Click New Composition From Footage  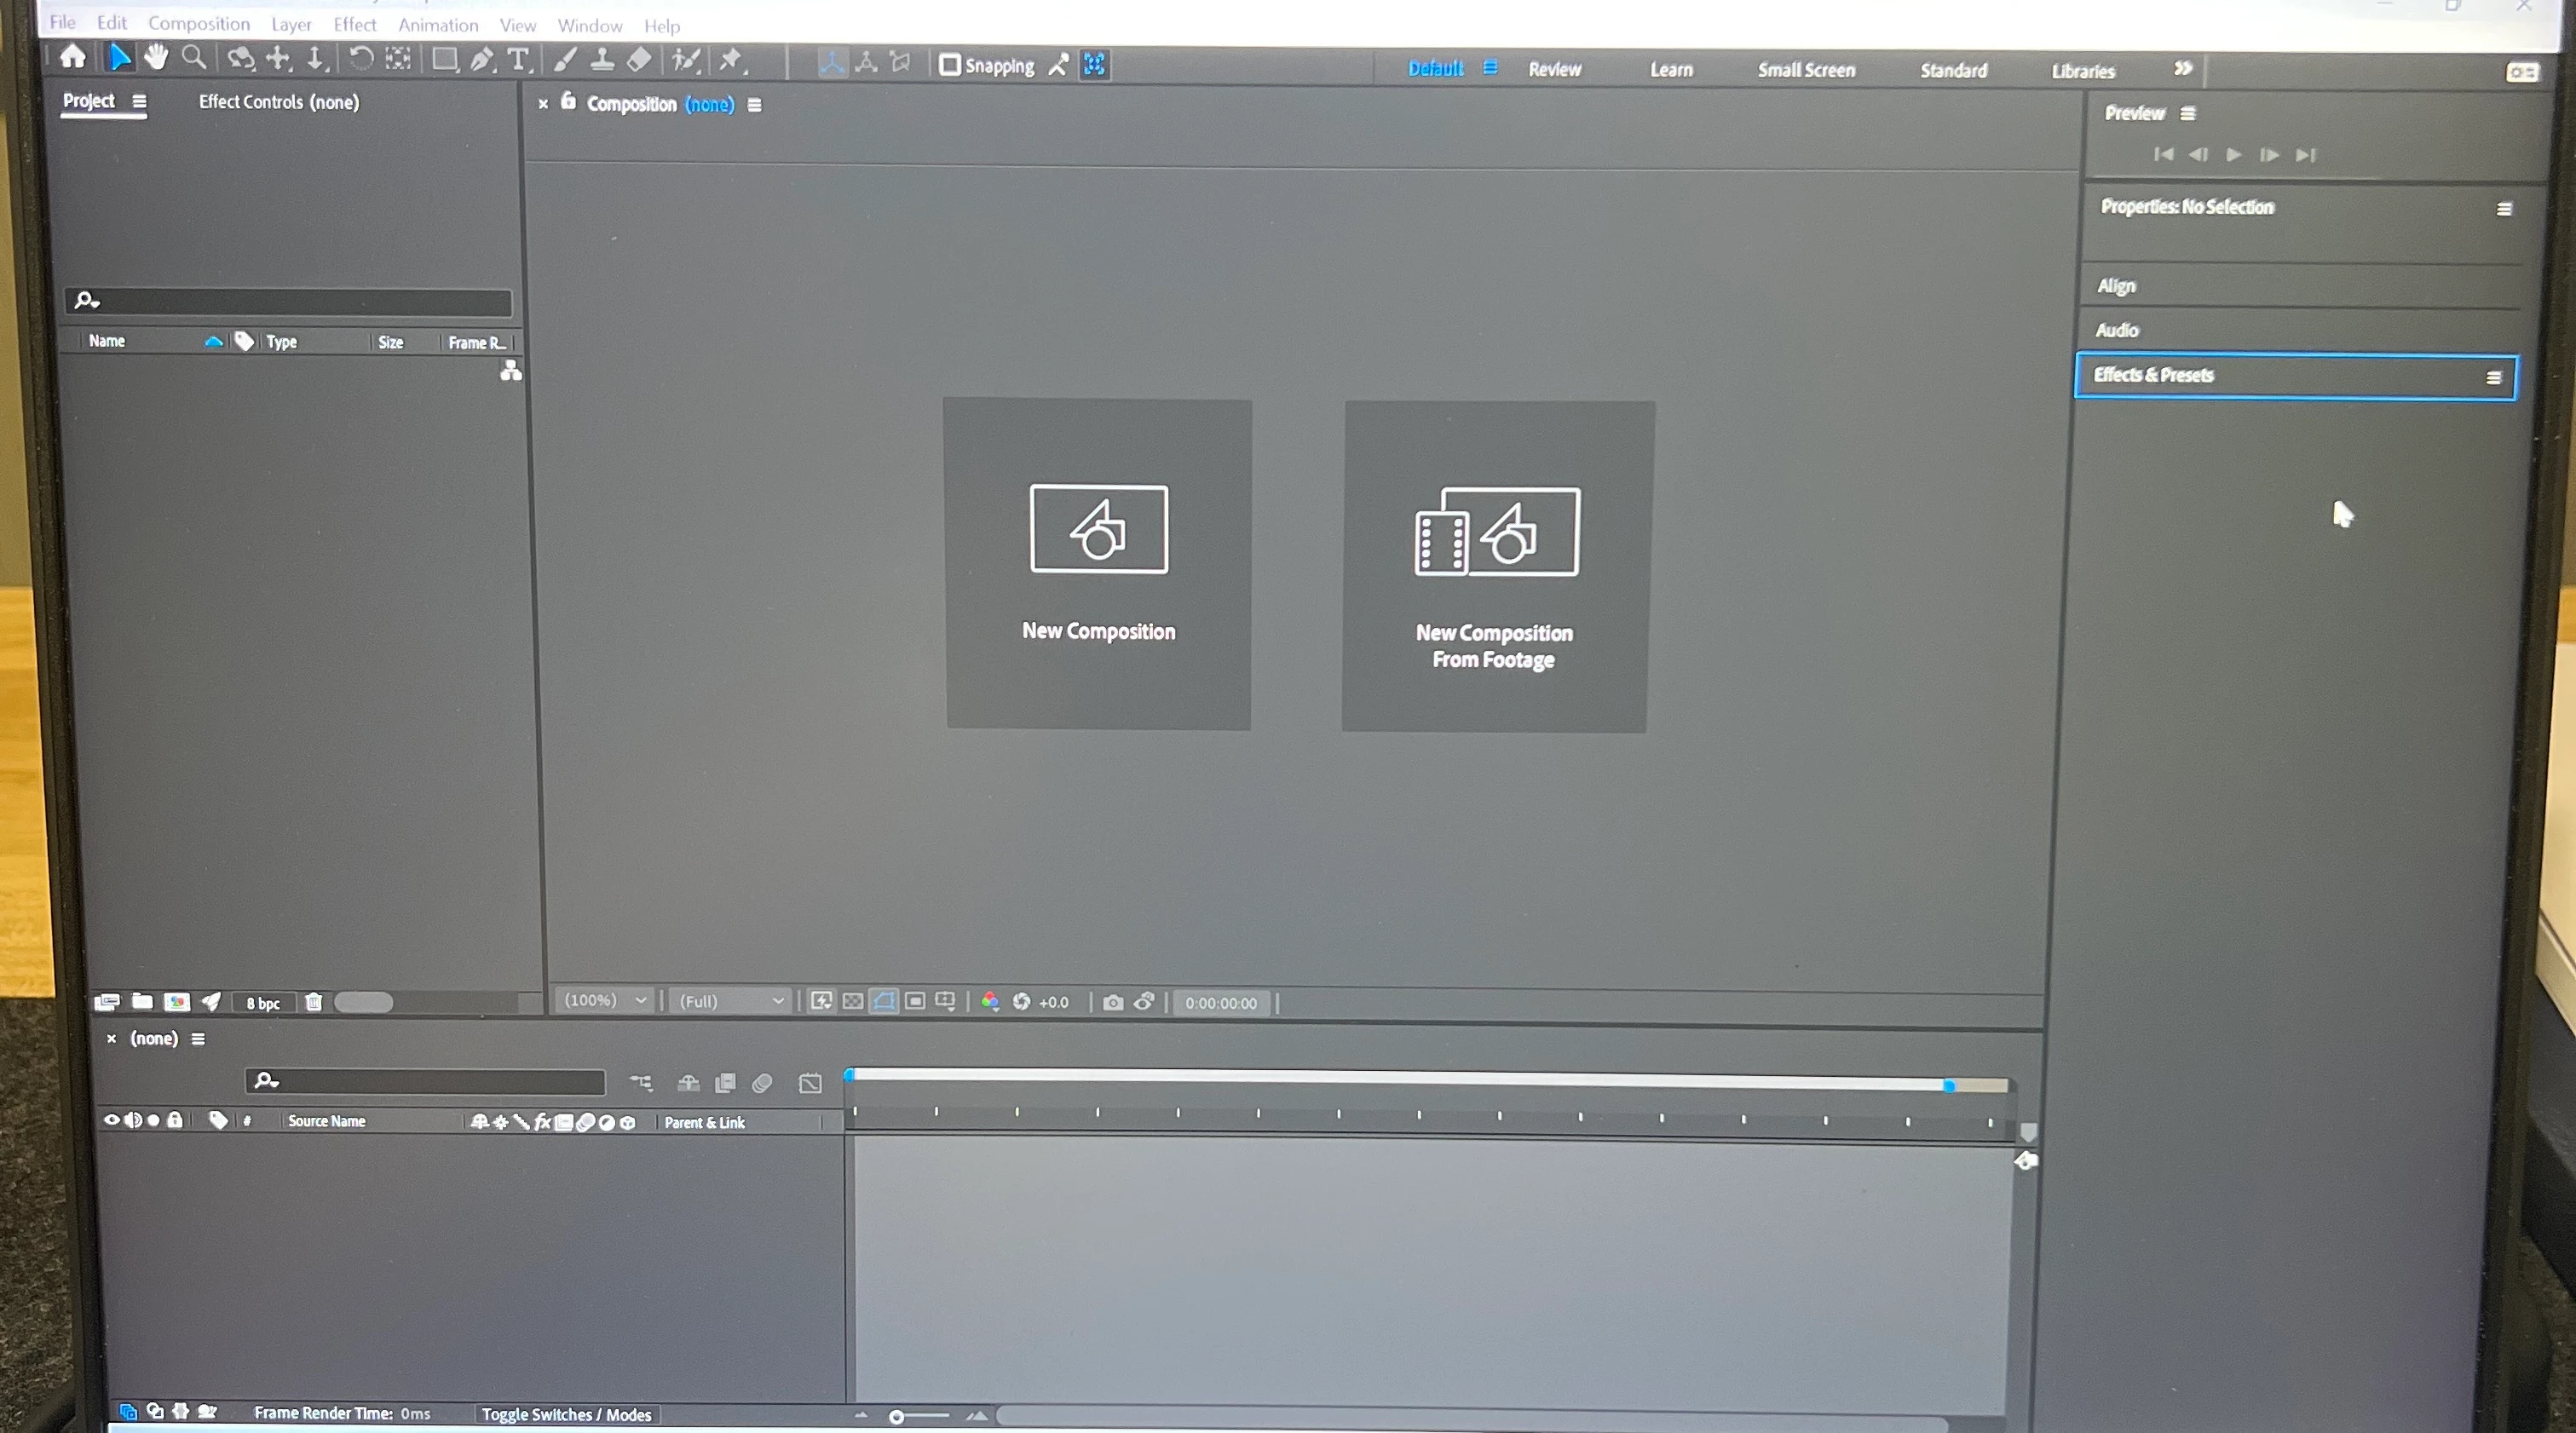[1494, 566]
